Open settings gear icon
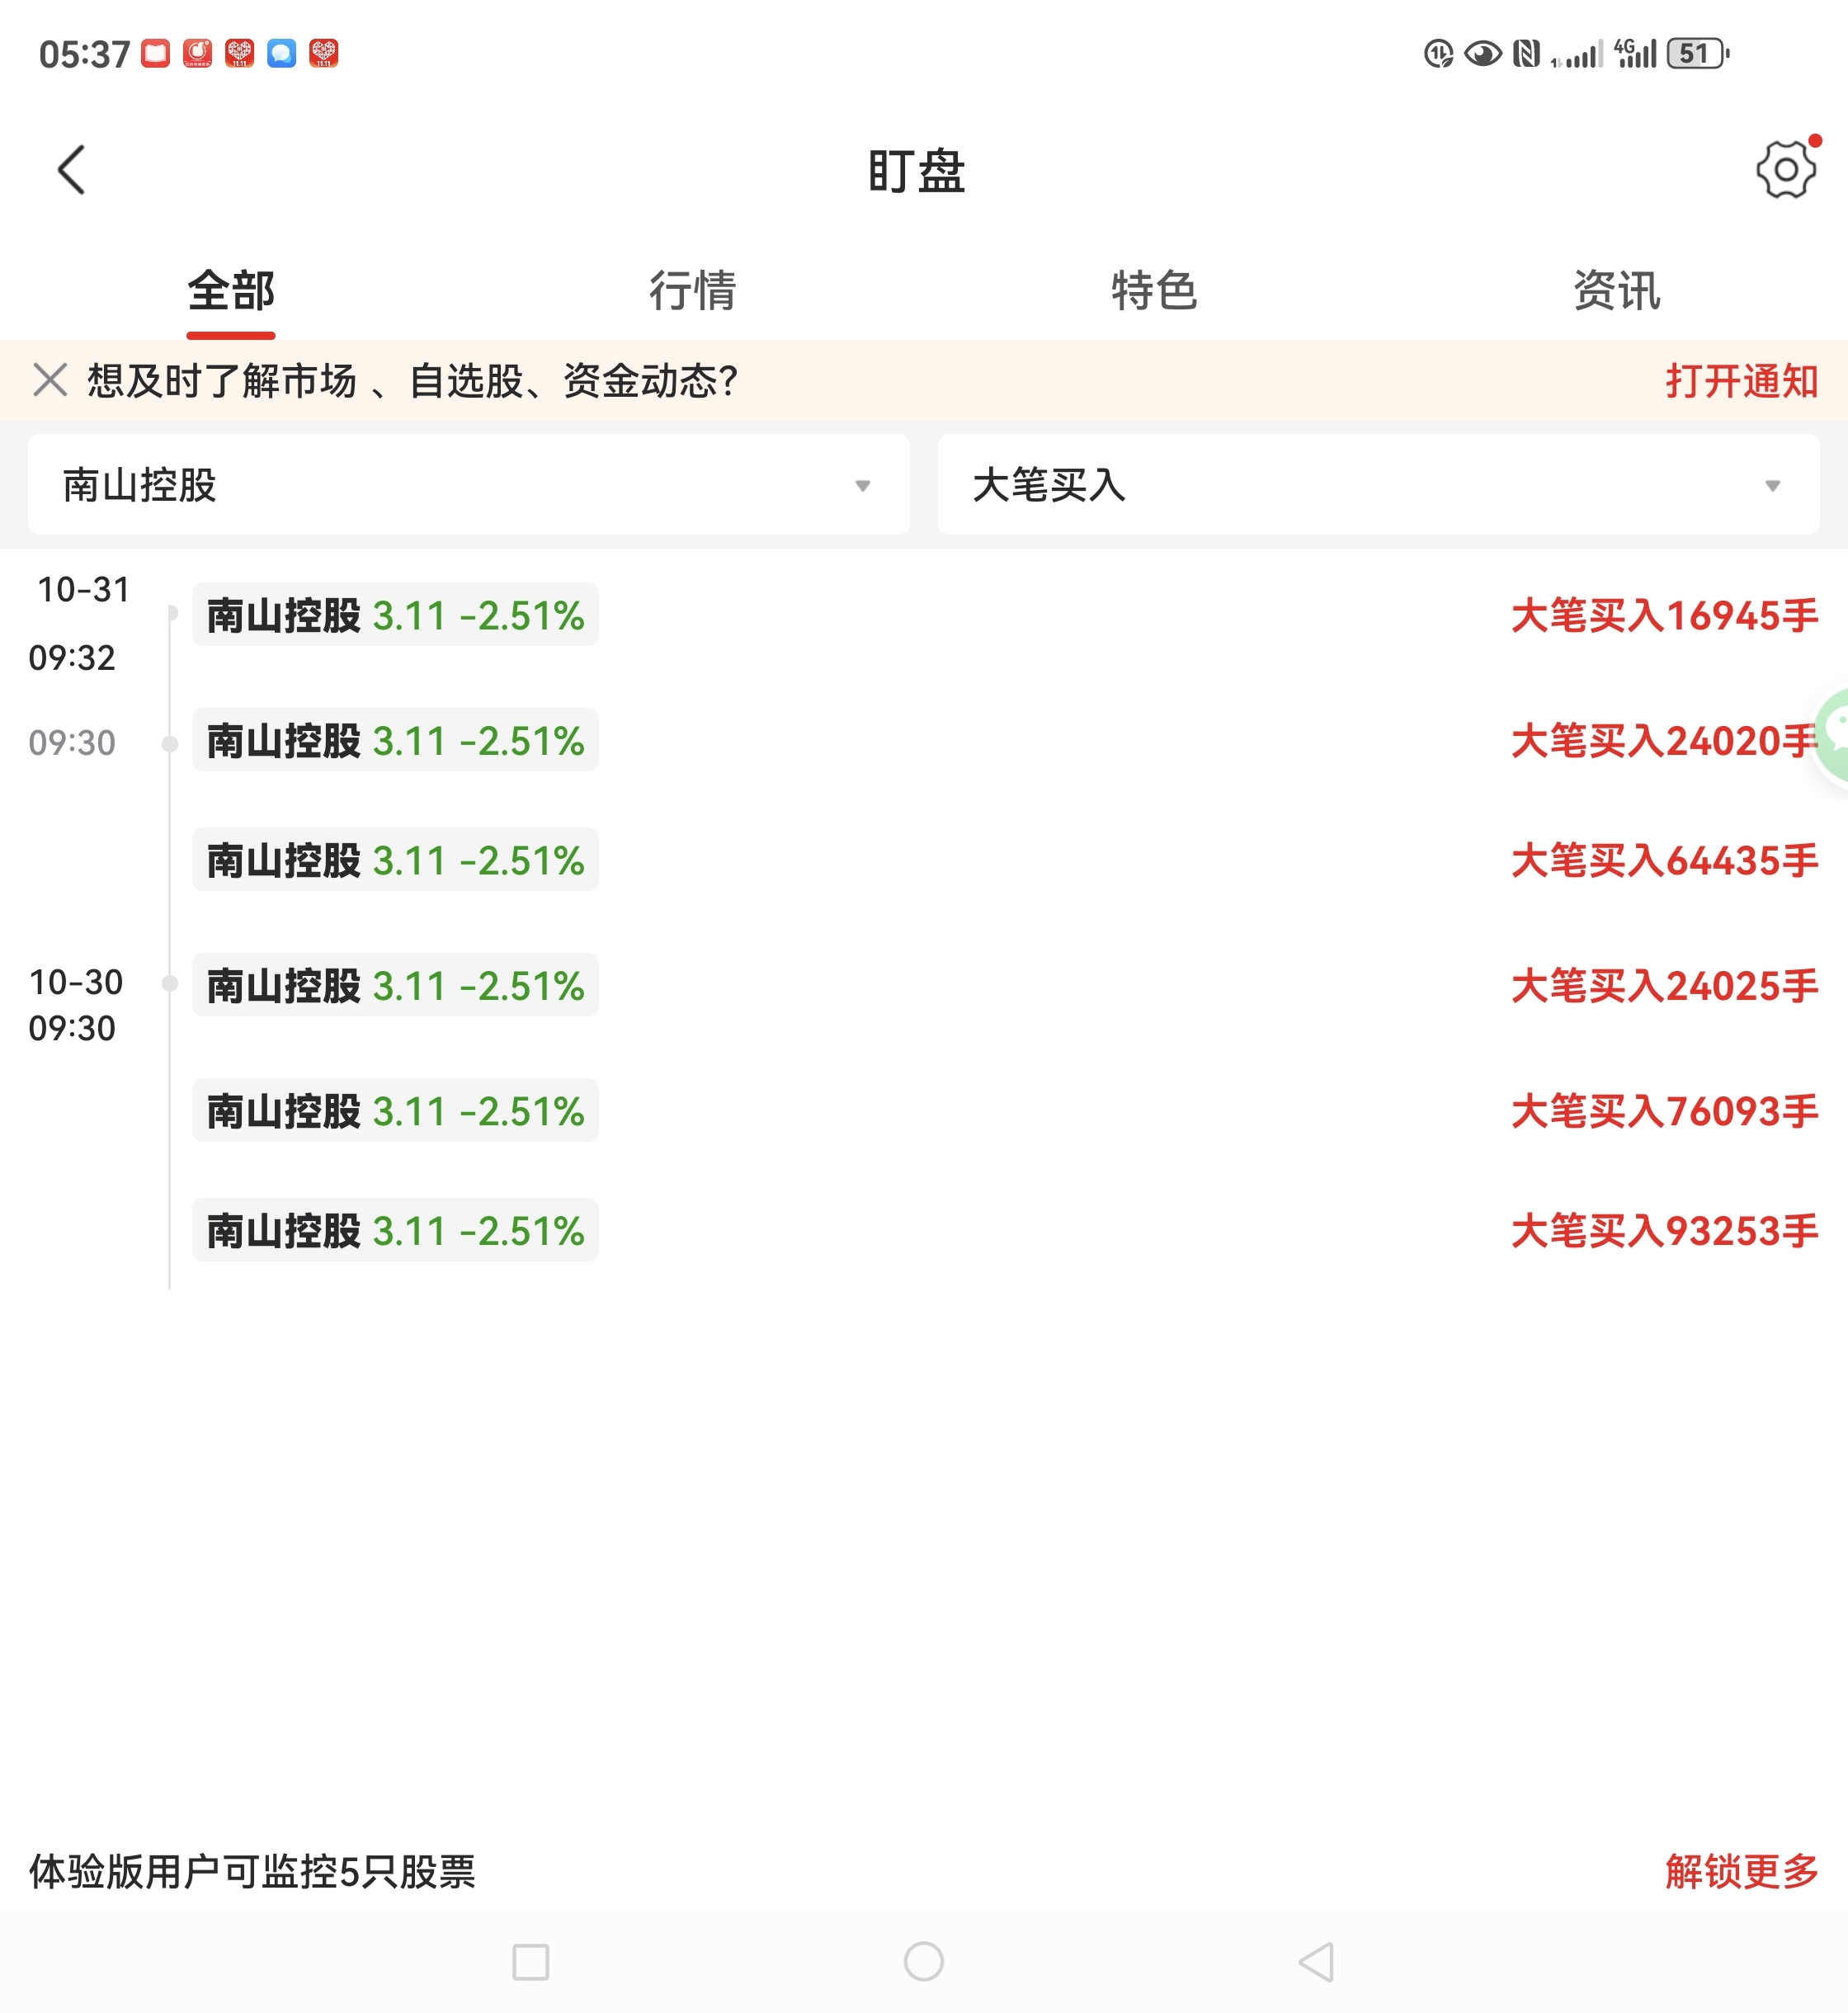The height and width of the screenshot is (2013, 1848). tap(1786, 170)
